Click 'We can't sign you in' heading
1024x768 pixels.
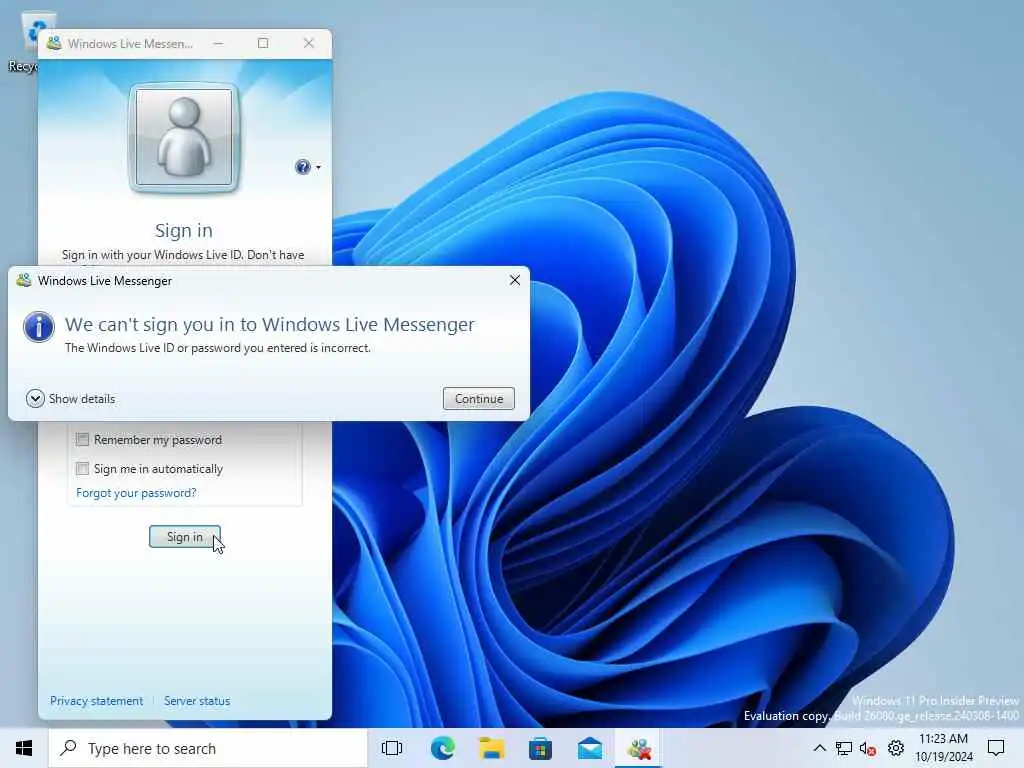pyautogui.click(x=270, y=325)
